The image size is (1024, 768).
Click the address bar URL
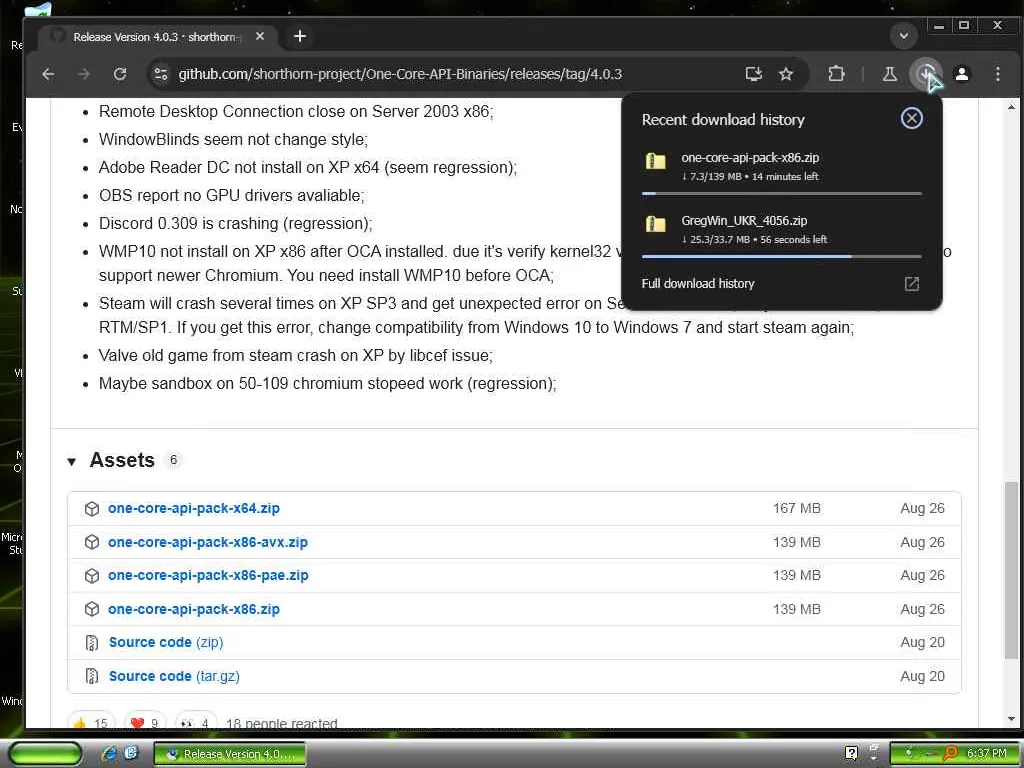point(400,74)
